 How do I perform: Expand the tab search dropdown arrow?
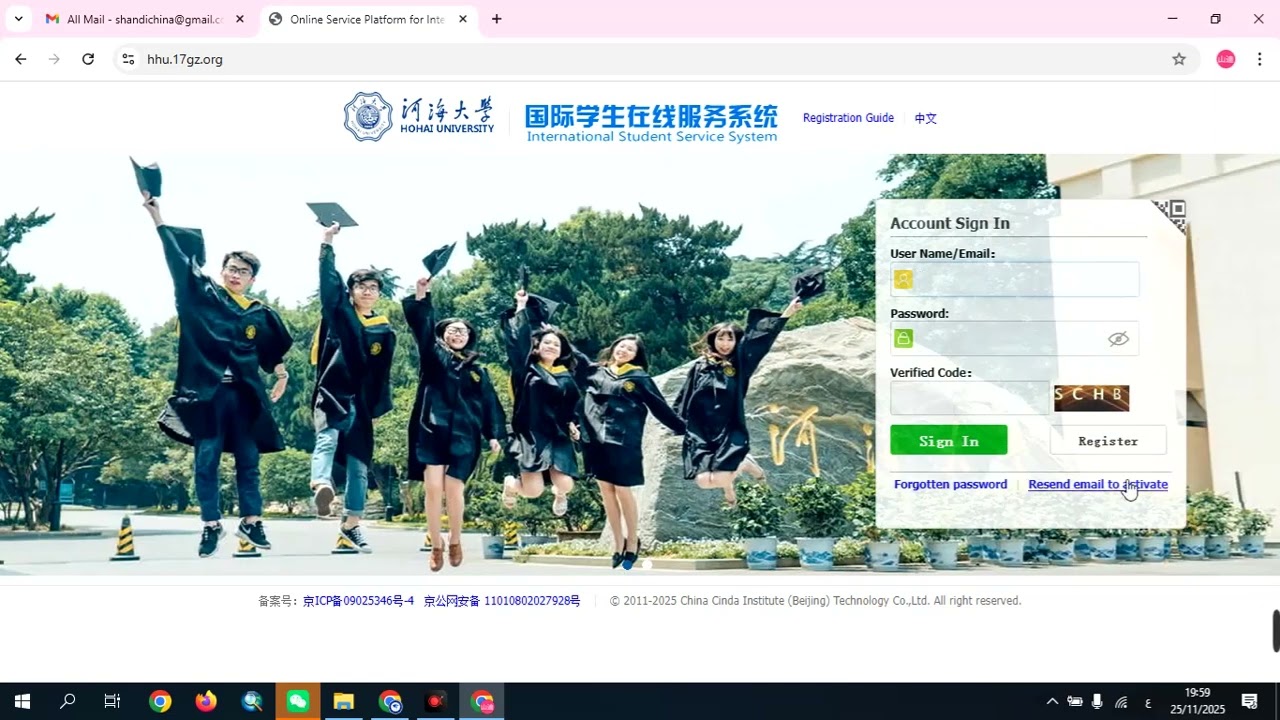pyautogui.click(x=18, y=19)
